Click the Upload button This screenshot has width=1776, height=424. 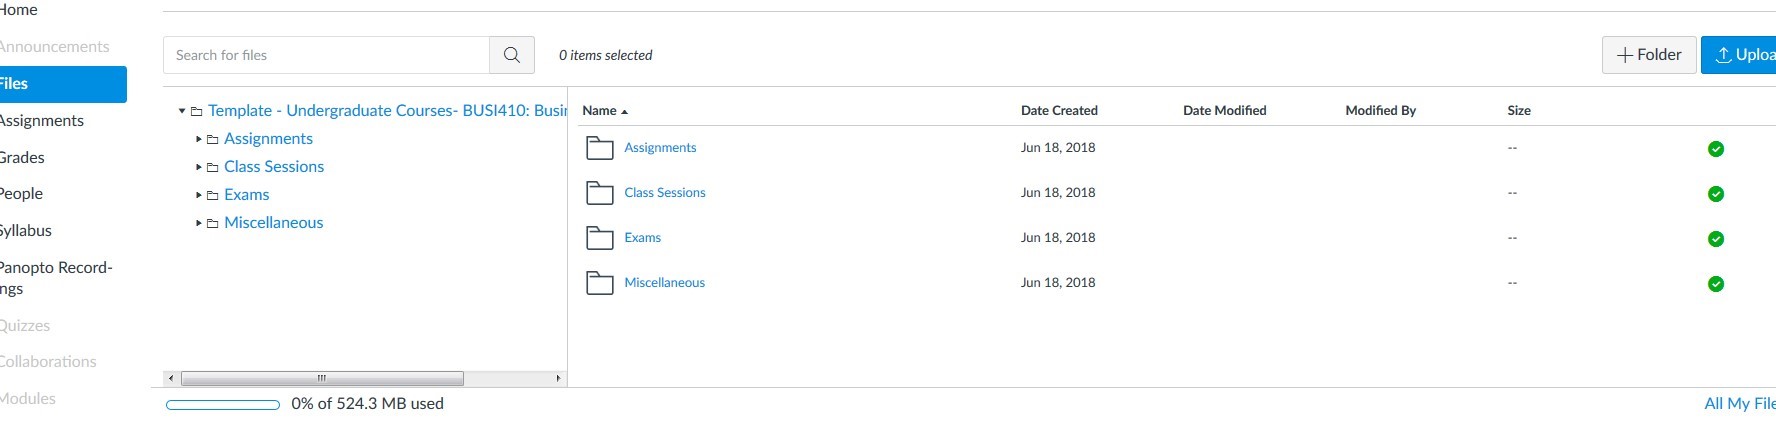pos(1740,55)
